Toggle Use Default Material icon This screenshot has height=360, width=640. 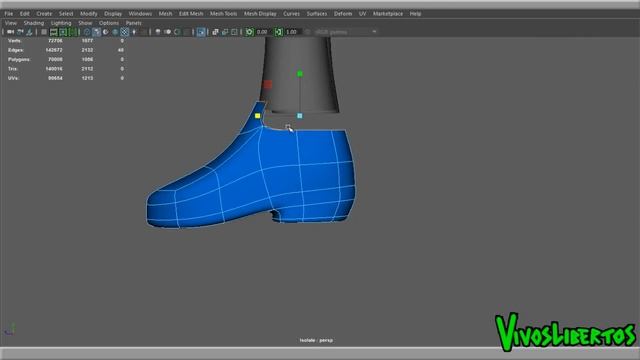[106, 32]
